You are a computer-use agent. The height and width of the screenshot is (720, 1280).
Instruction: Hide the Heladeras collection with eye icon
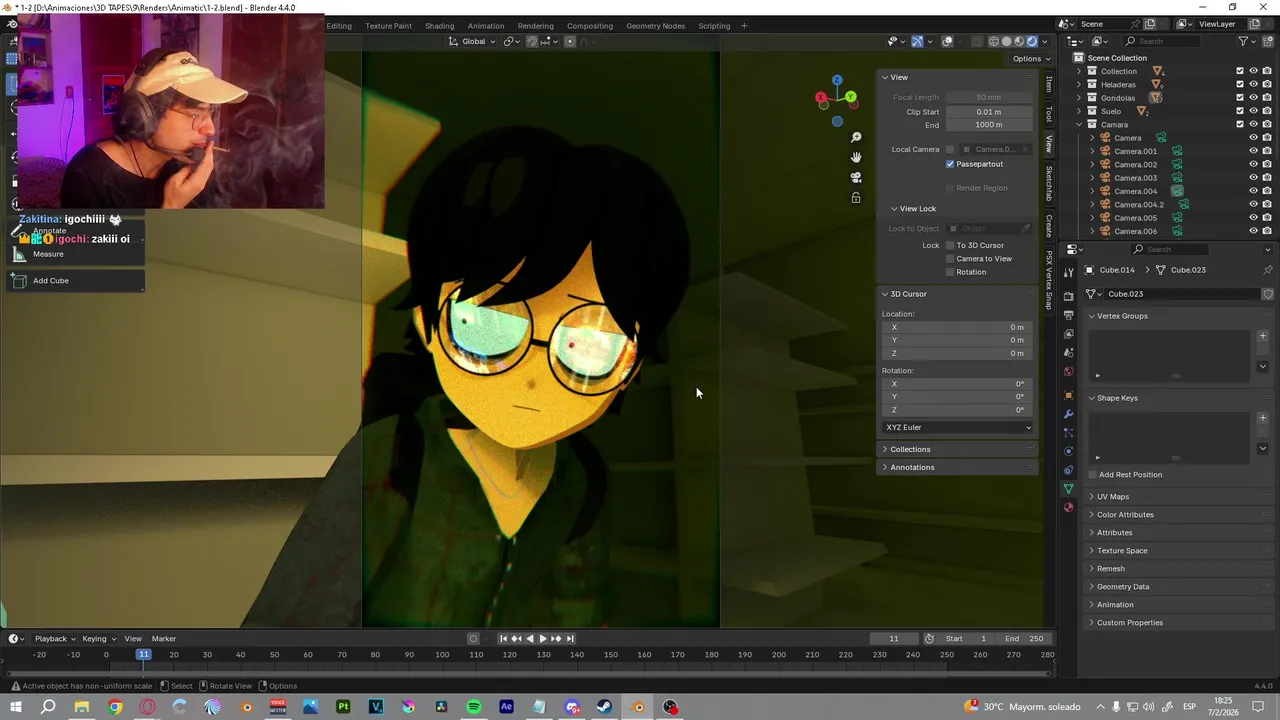[x=1253, y=84]
